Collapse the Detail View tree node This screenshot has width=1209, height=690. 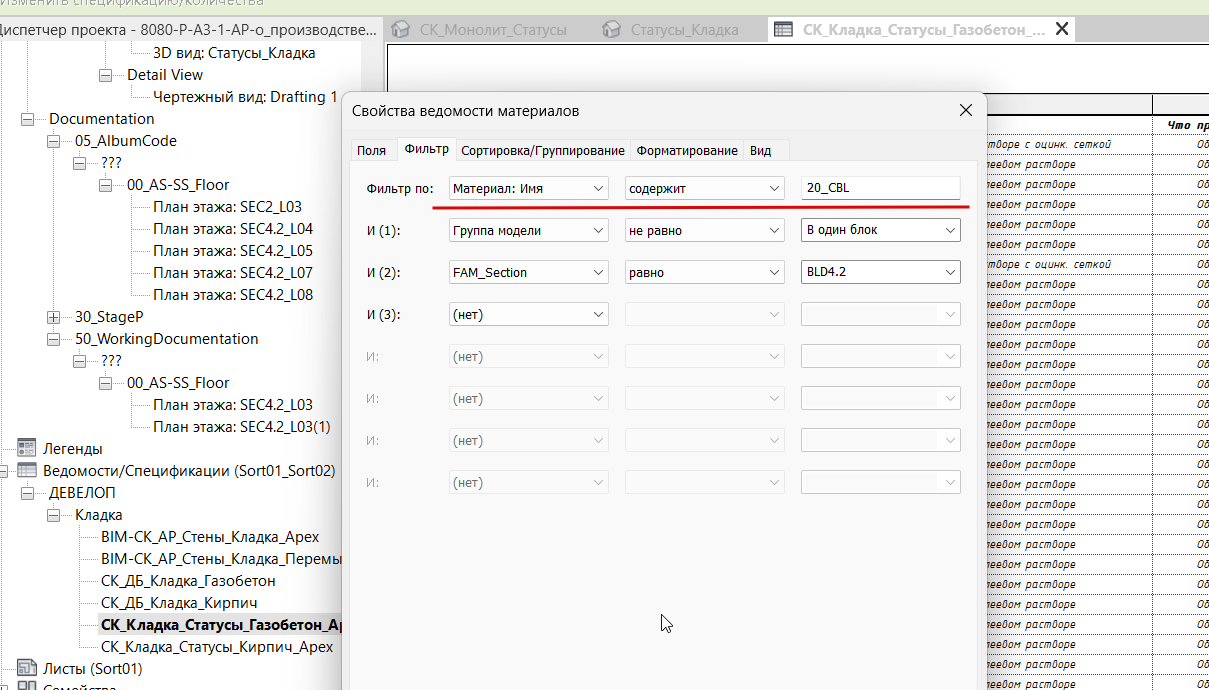(106, 75)
